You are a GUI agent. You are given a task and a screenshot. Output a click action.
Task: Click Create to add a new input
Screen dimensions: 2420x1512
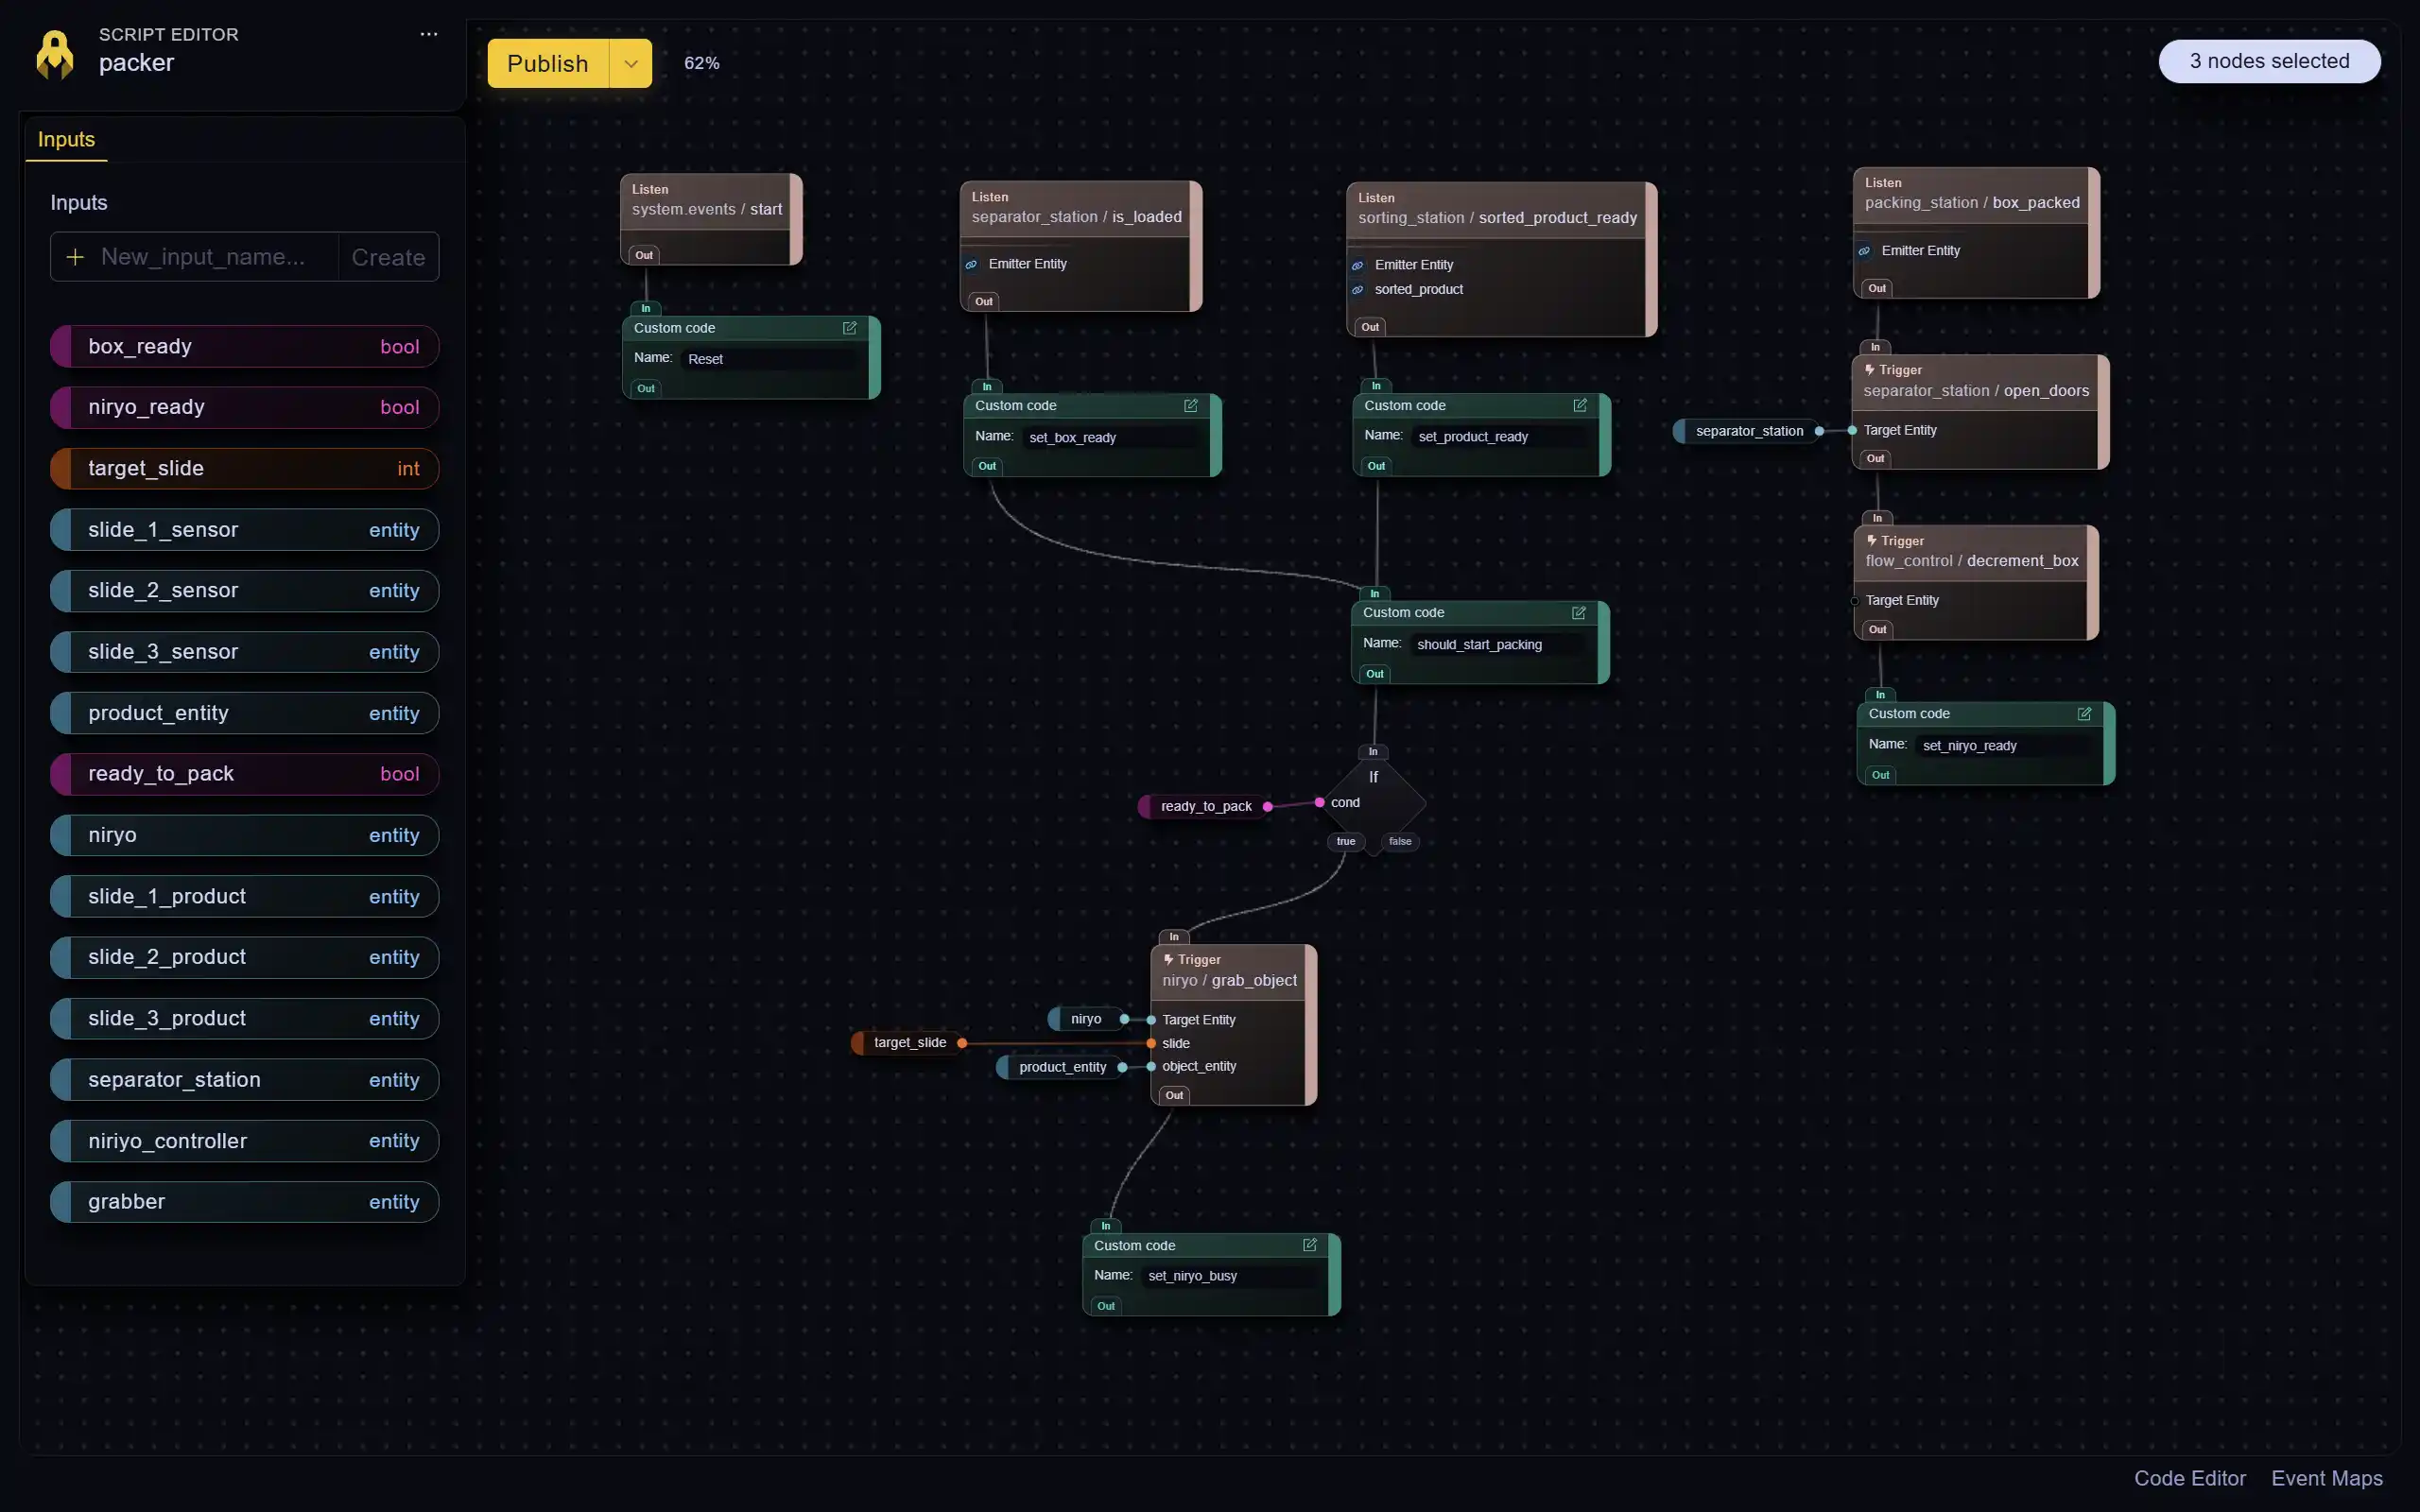(x=388, y=257)
